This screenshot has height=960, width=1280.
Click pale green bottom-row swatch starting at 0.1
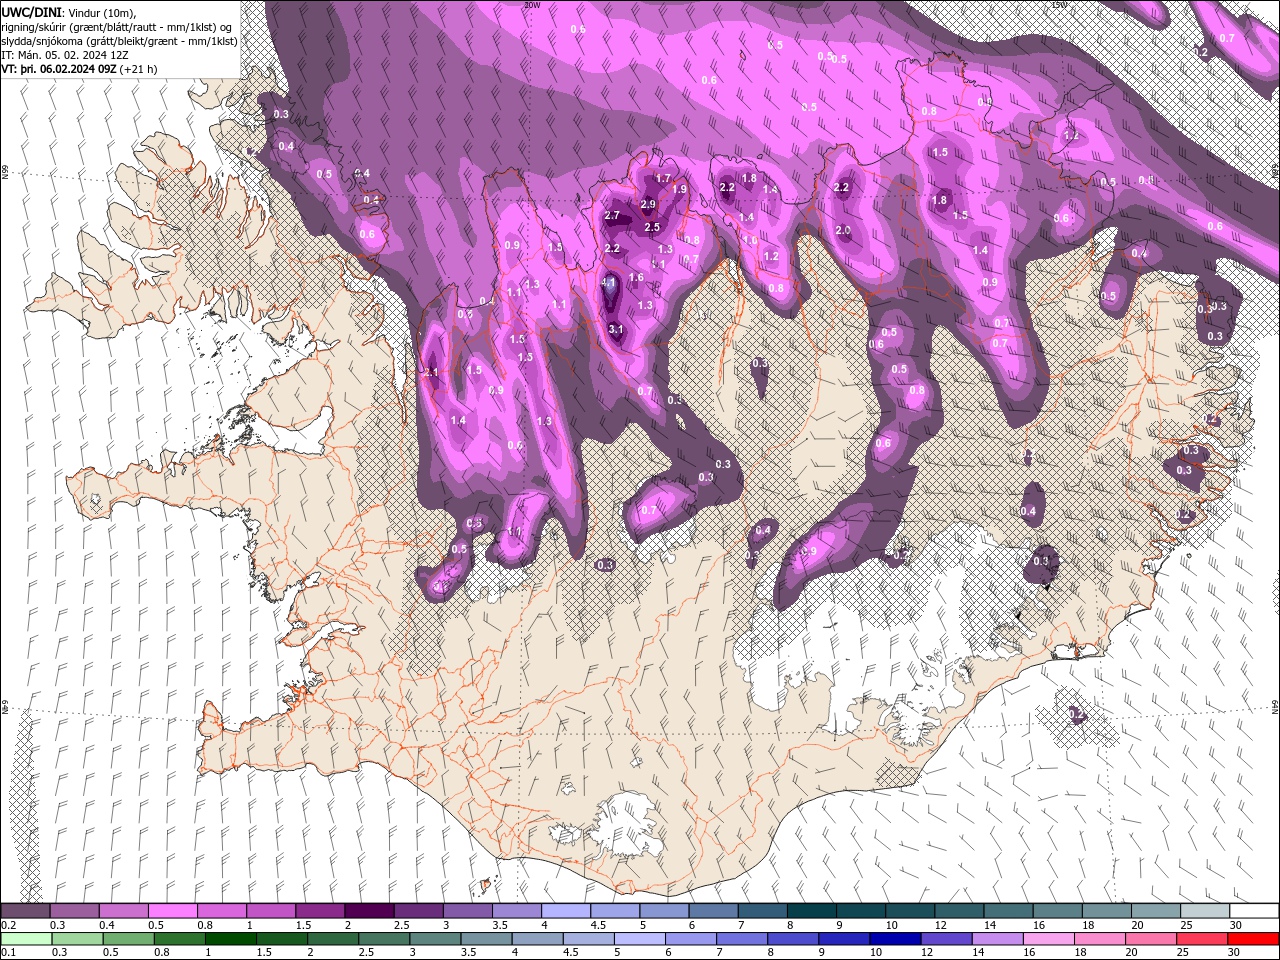point(27,939)
